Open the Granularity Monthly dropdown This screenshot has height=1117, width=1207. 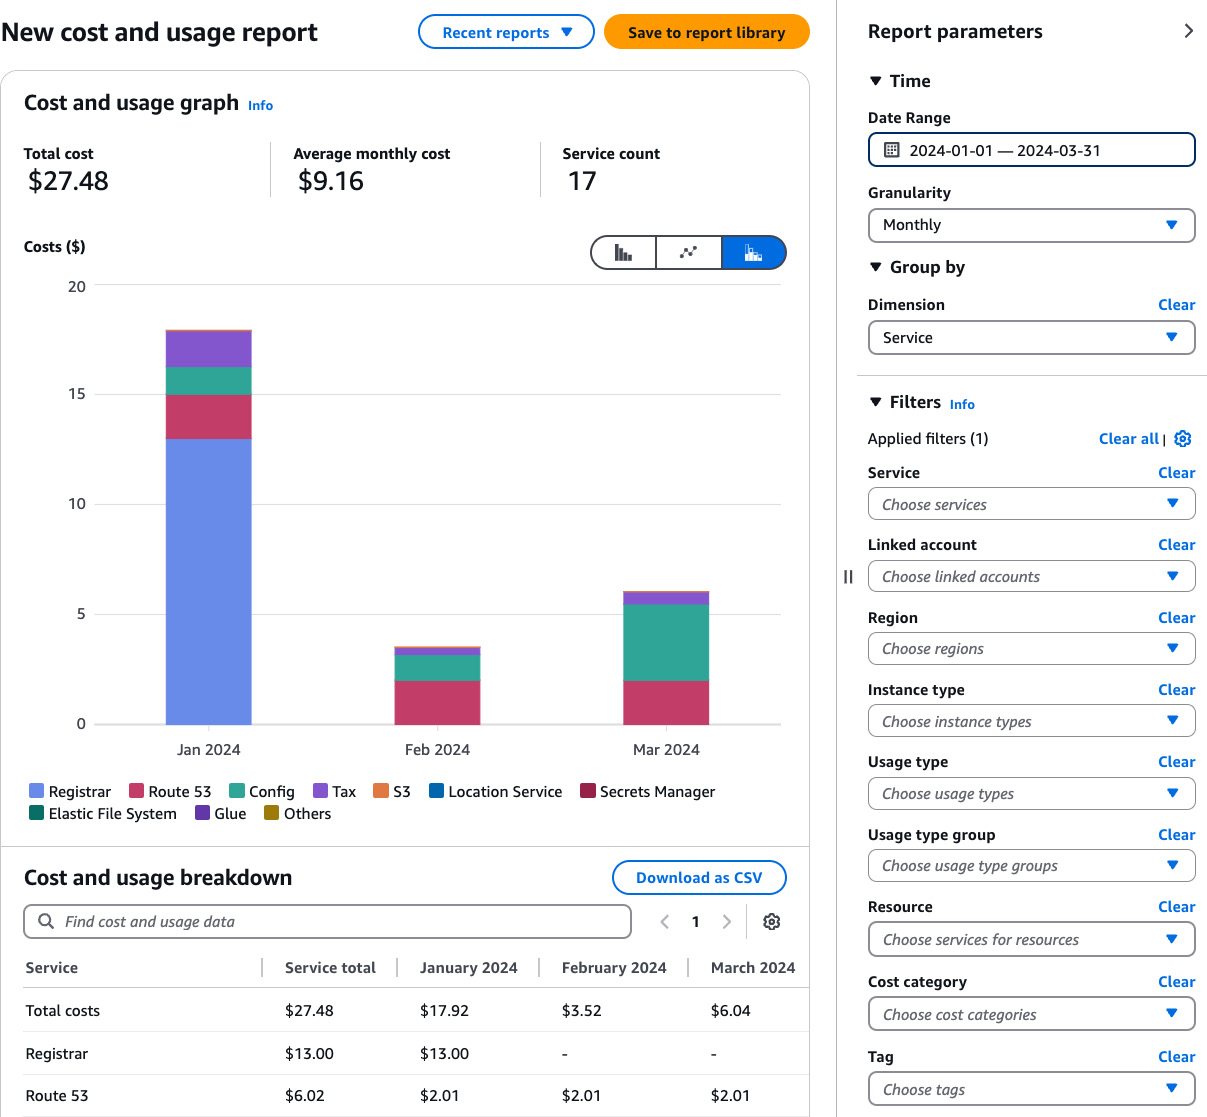coord(1031,225)
